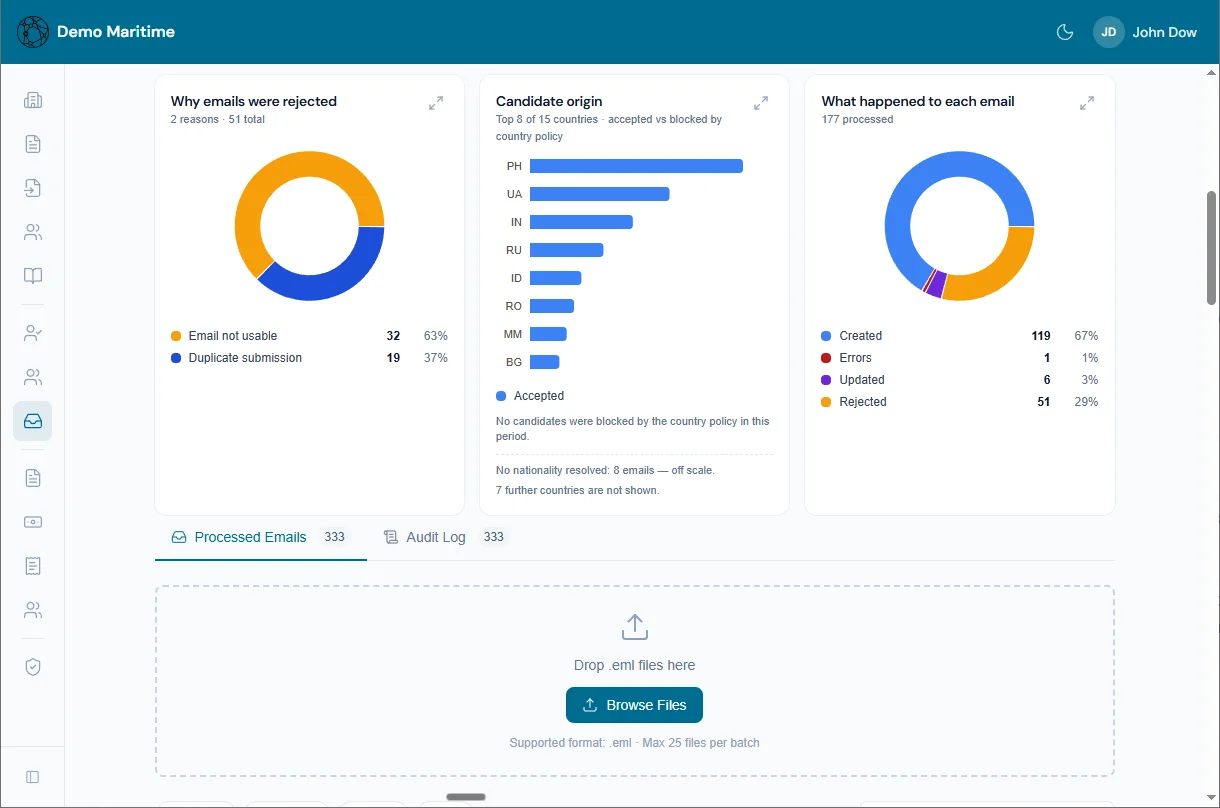
Task: Expand 'What happened to each email' card
Action: pos(1087,103)
